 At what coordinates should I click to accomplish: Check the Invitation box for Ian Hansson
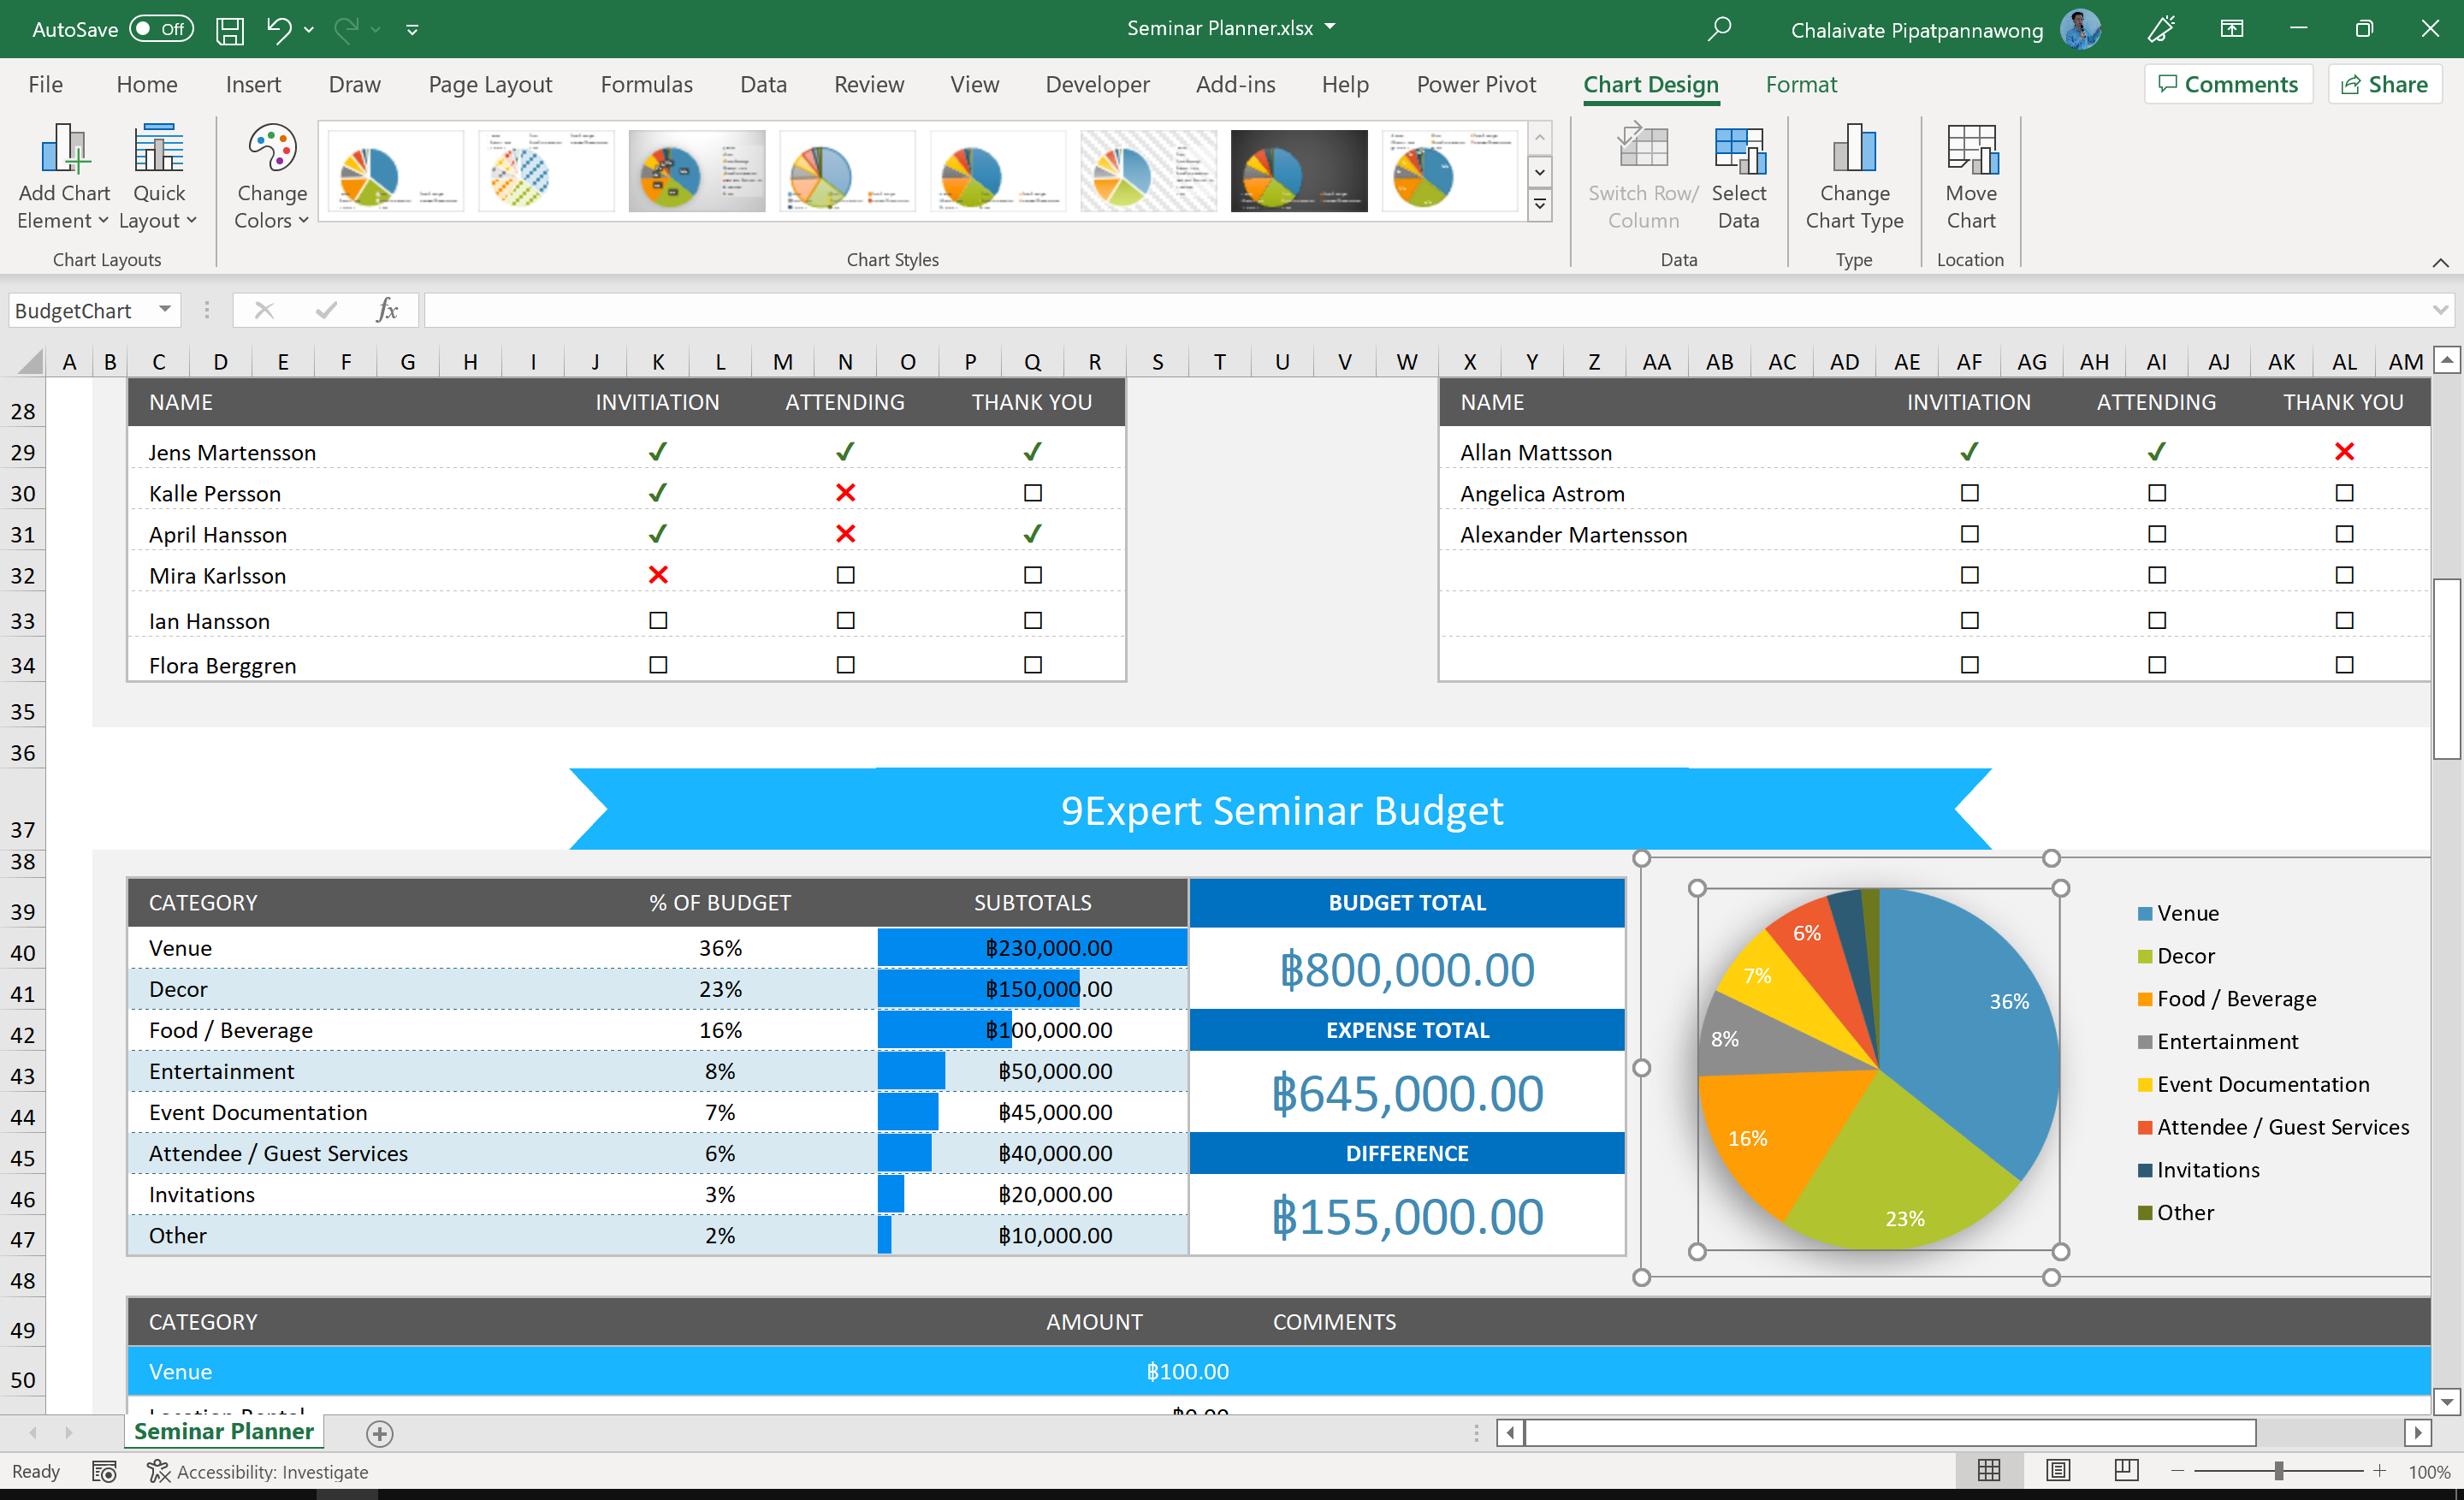pos(657,620)
